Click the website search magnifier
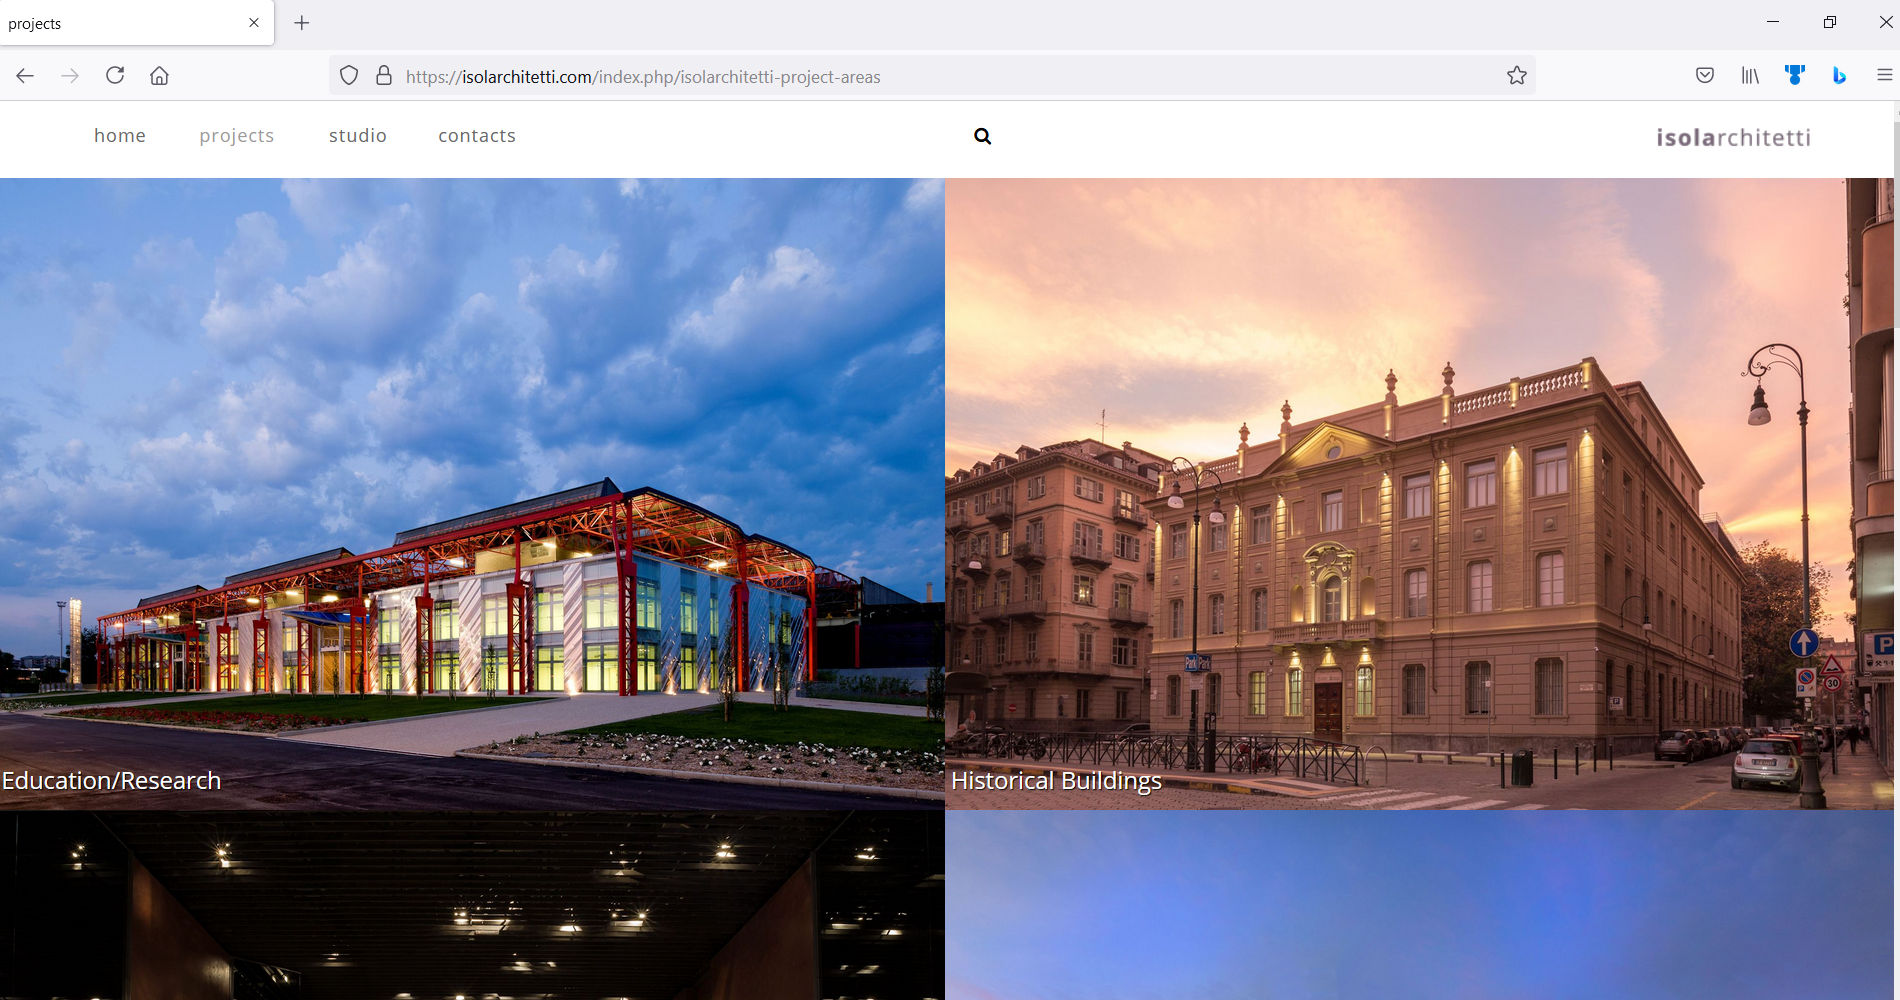The image size is (1900, 1000). 982,136
